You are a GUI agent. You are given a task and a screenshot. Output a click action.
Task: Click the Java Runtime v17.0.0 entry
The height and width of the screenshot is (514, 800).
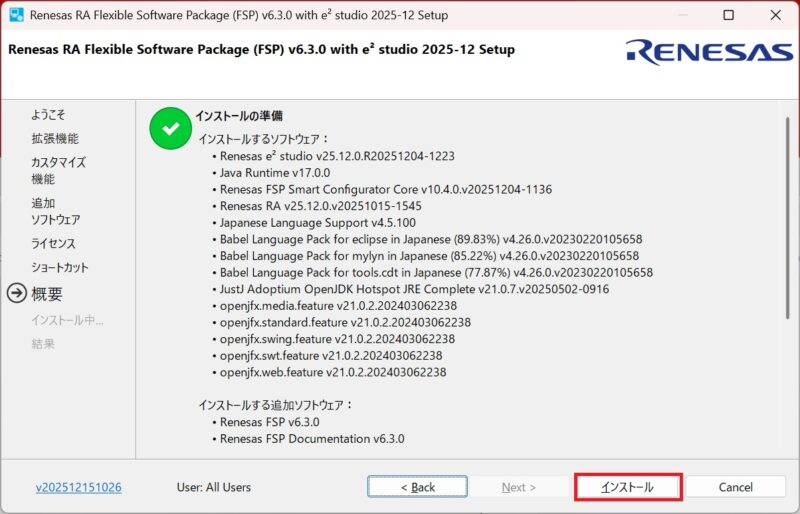click(274, 173)
